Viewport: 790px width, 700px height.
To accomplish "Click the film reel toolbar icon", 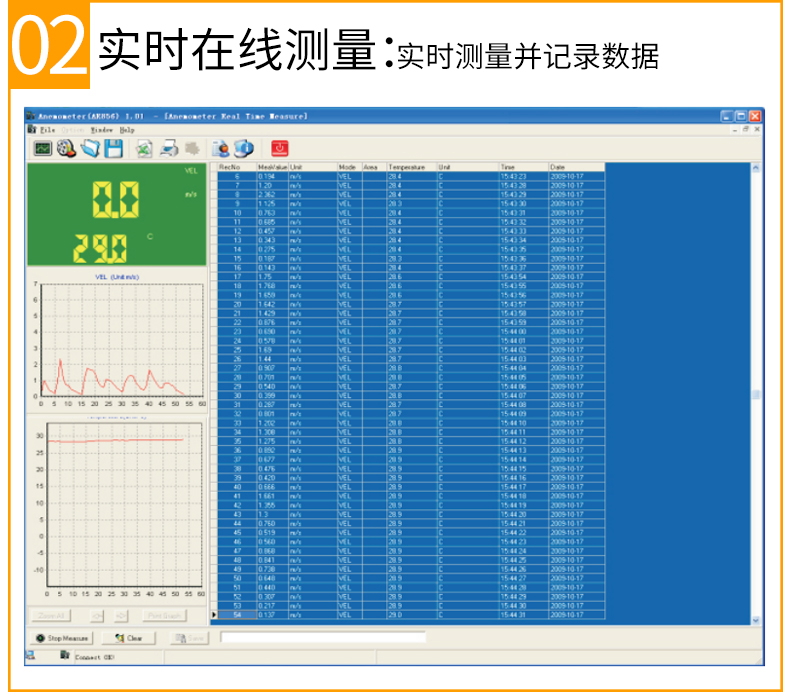I will click(x=66, y=148).
